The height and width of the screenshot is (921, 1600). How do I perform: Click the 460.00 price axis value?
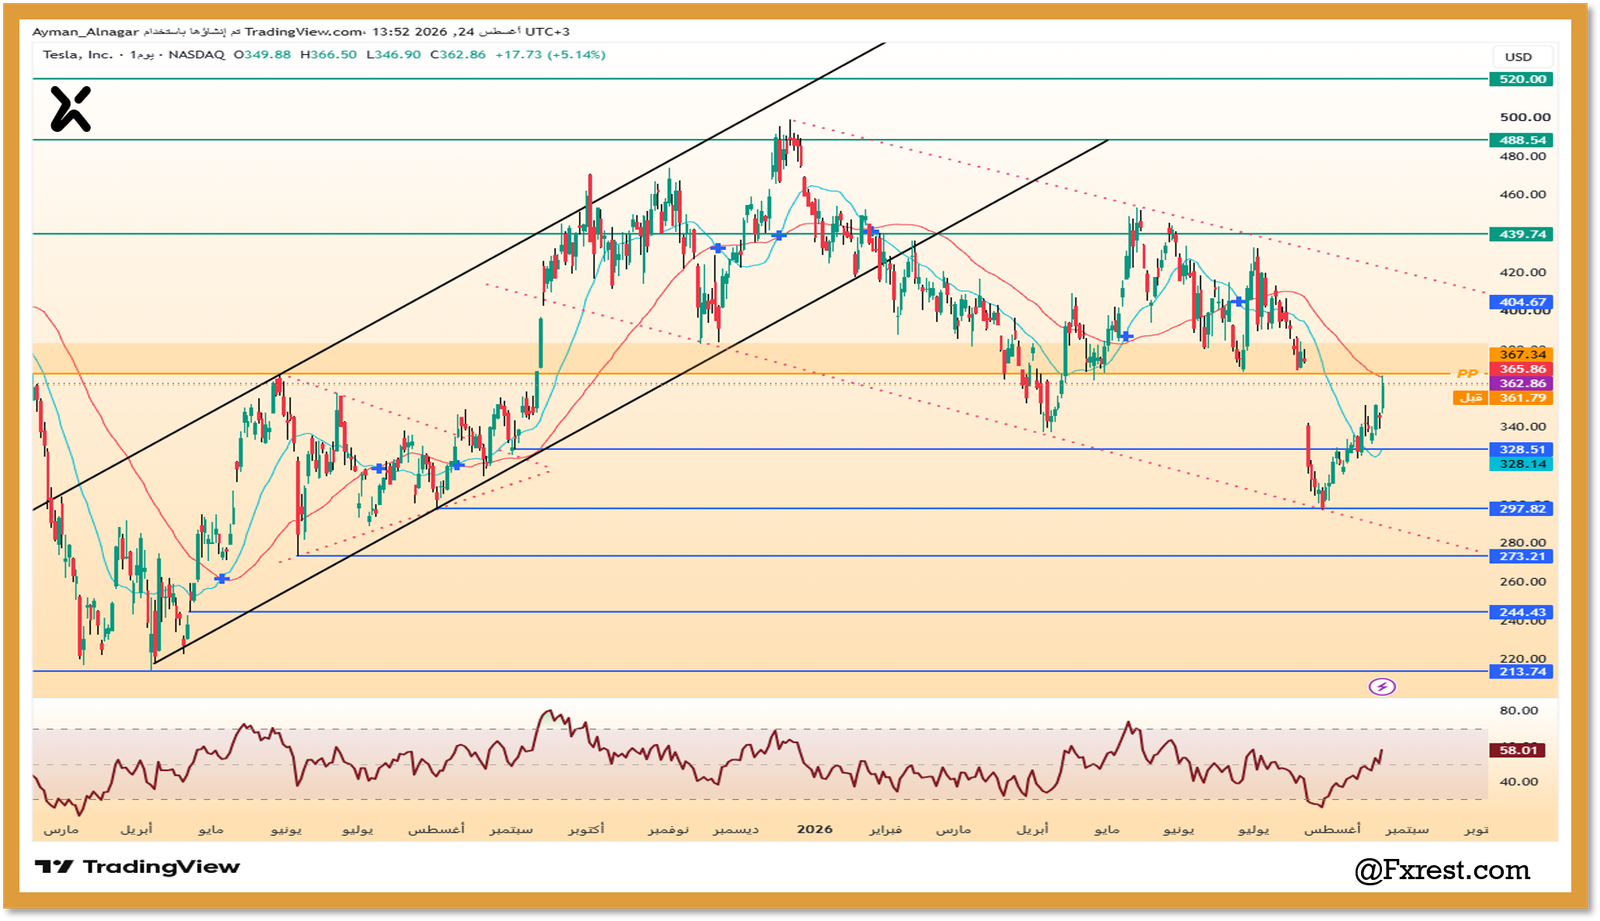coord(1523,195)
